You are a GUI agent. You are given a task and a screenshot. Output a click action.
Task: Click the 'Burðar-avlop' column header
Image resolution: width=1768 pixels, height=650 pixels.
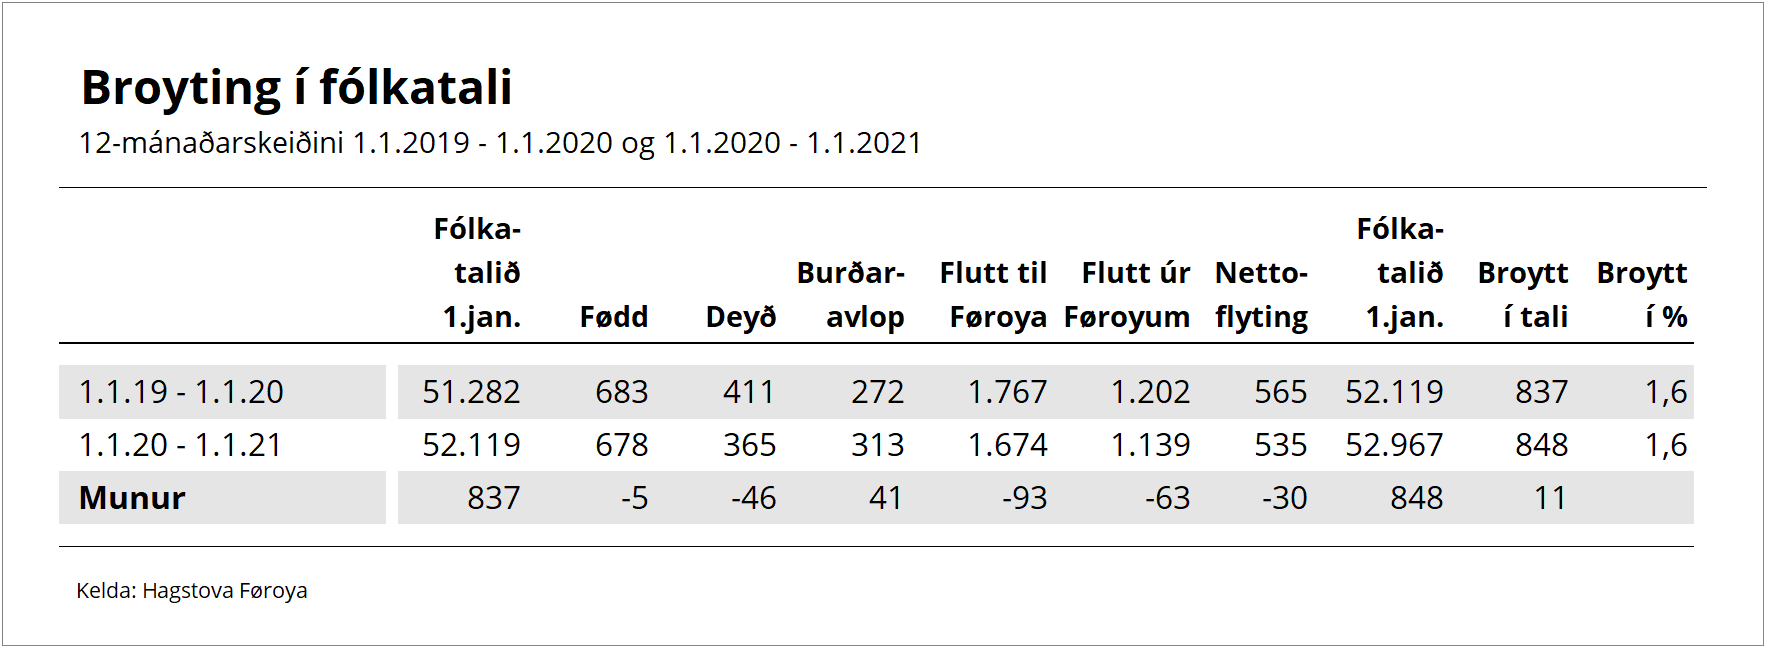point(851,295)
